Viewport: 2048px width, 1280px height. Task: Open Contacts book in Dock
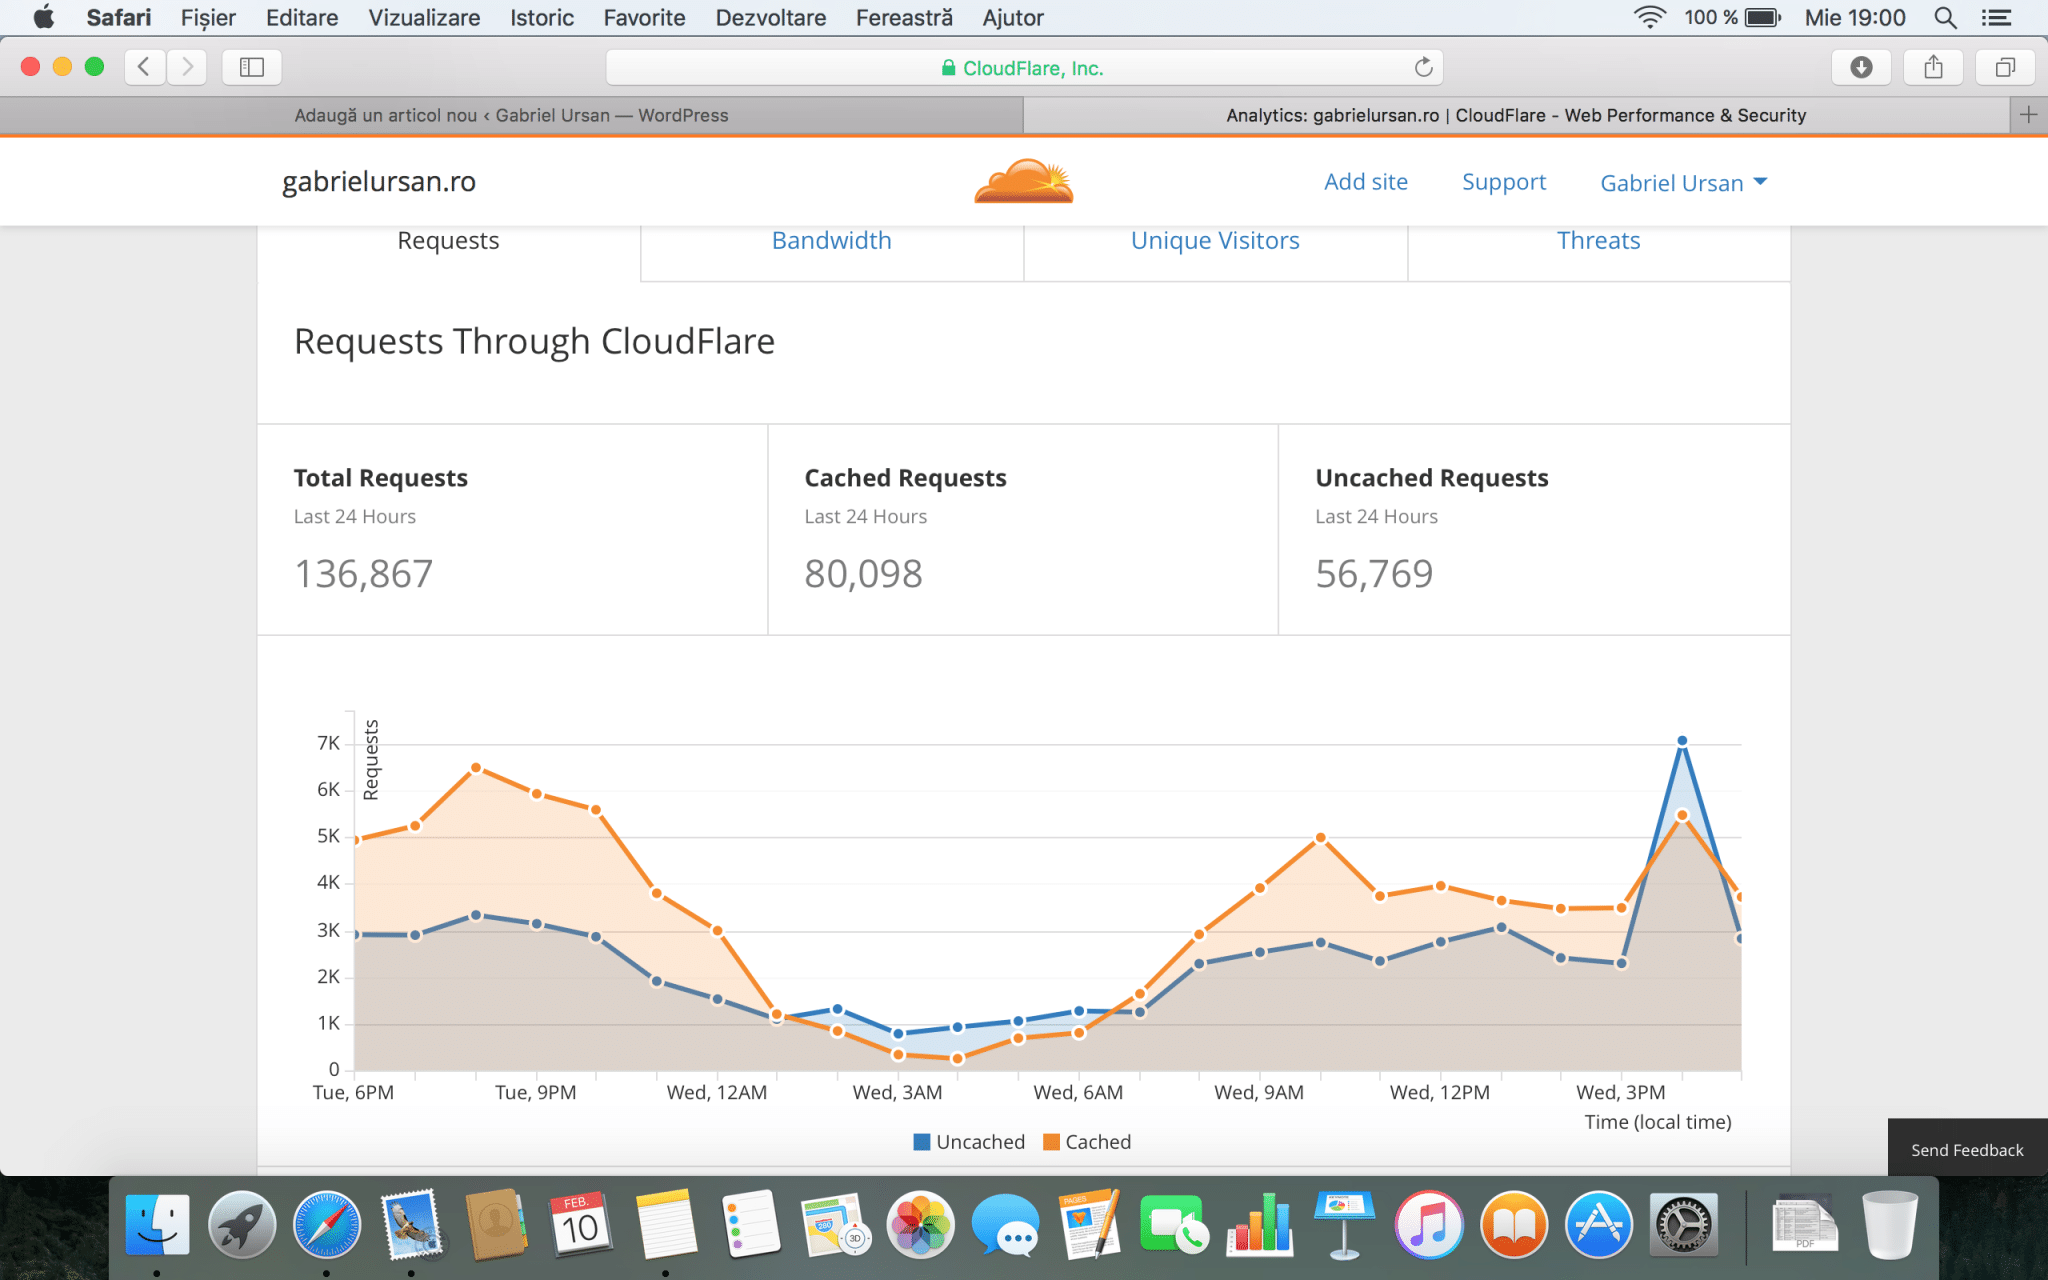pos(496,1225)
